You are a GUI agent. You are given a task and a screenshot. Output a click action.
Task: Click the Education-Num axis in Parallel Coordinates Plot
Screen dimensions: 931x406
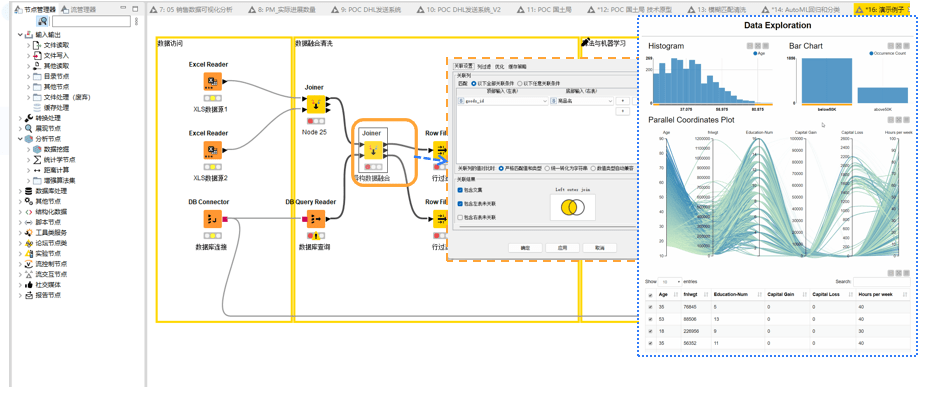(757, 196)
